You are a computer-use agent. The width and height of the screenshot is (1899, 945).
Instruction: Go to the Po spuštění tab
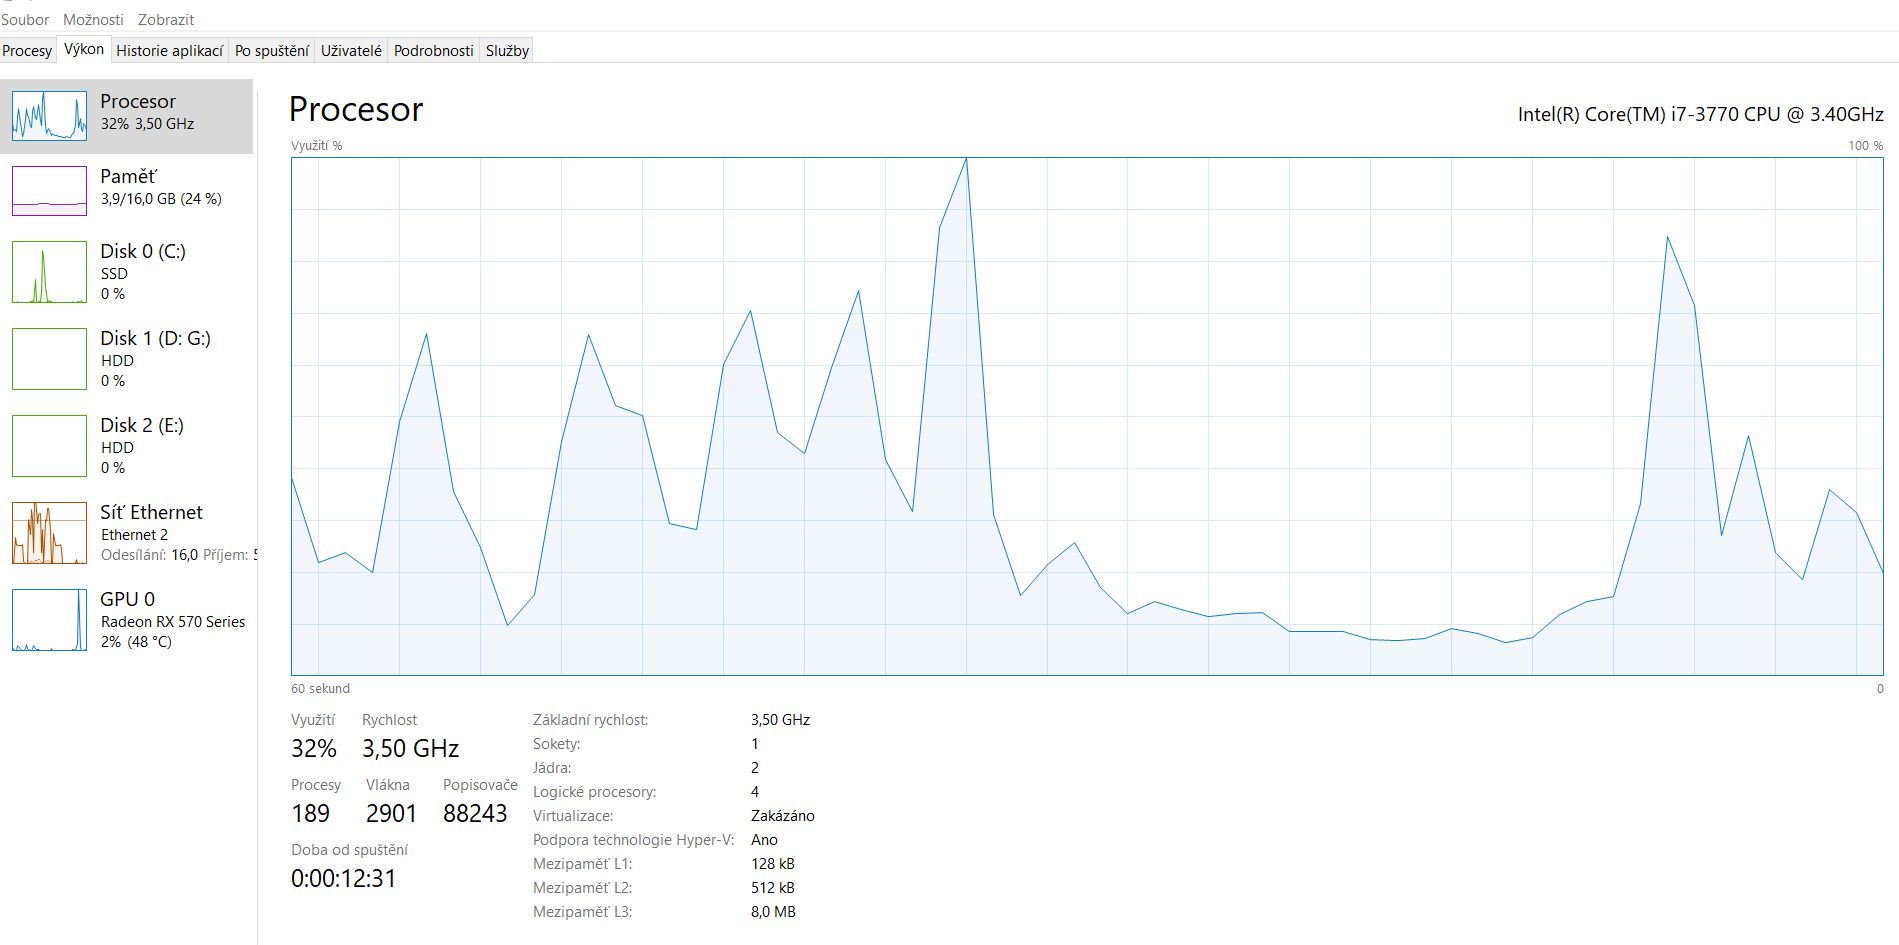271,51
